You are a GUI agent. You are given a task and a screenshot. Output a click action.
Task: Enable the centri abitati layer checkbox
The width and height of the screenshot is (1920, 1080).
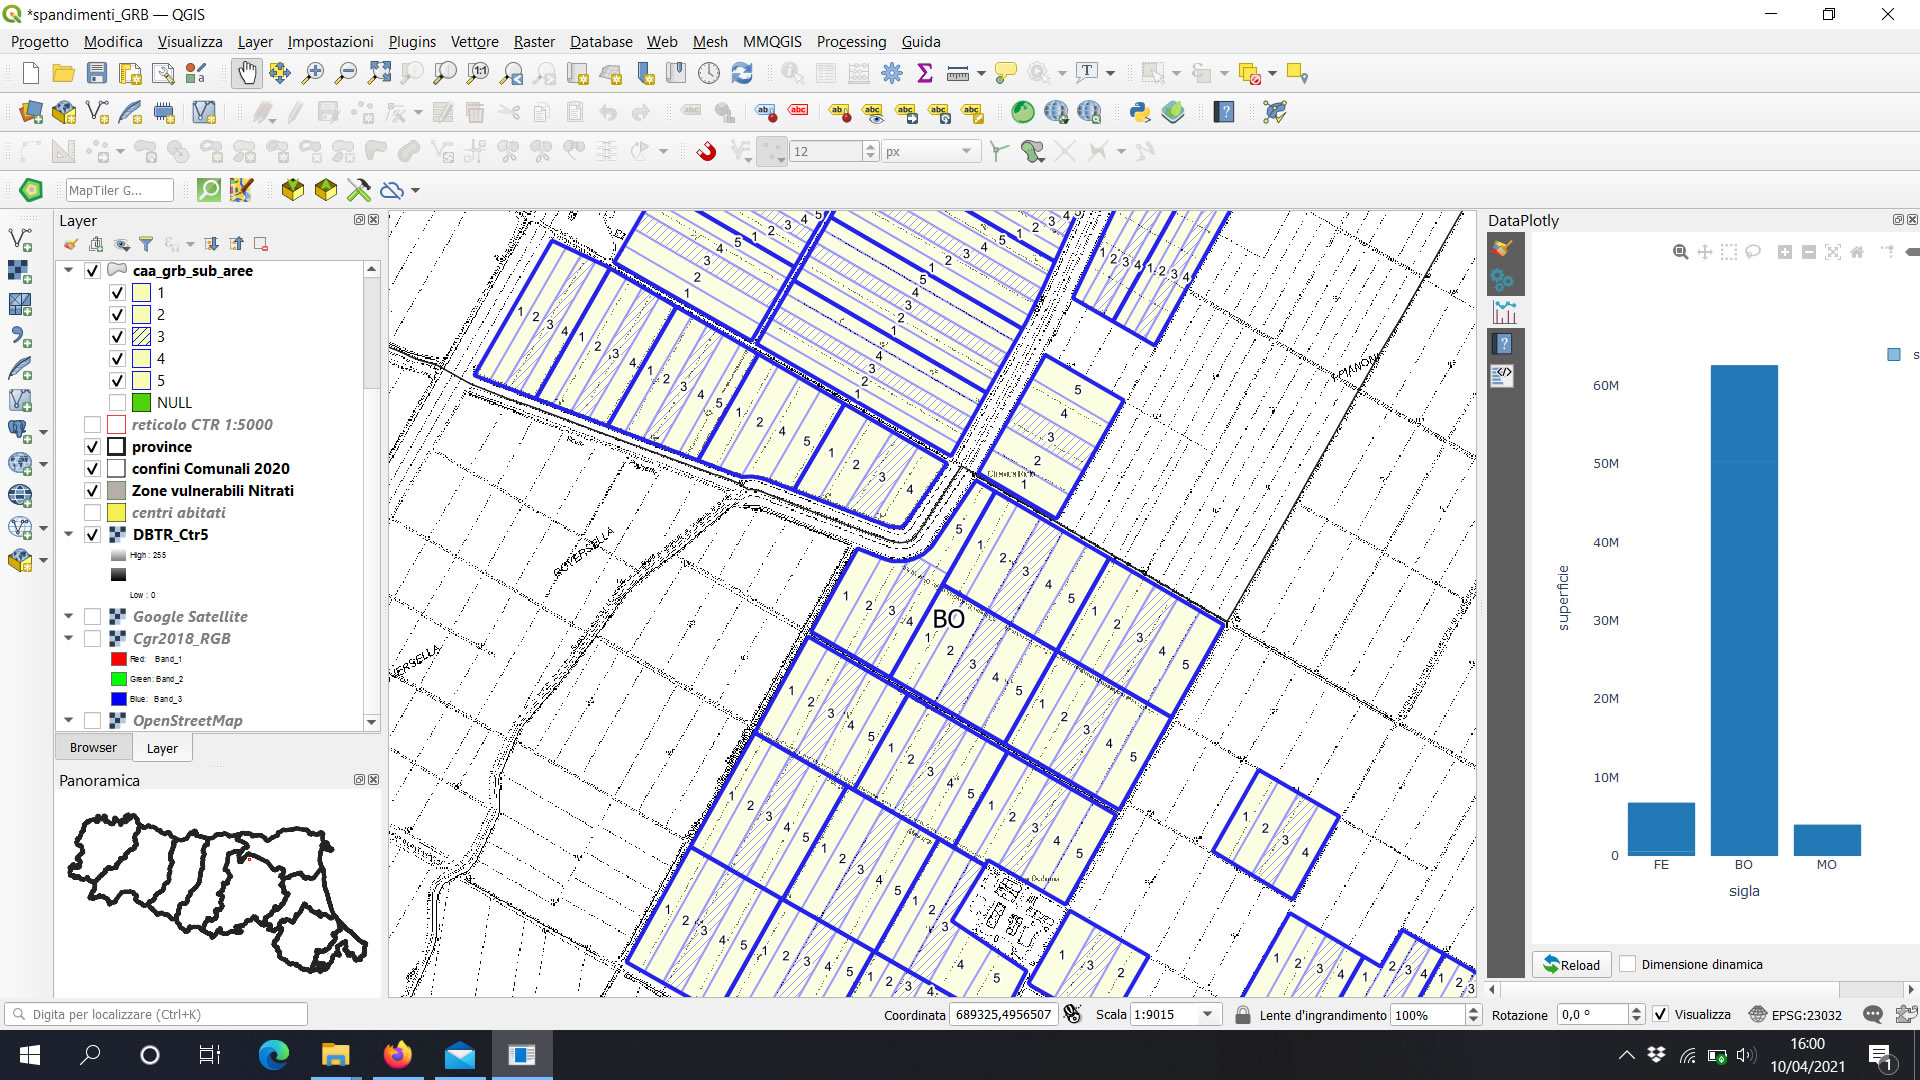(92, 513)
